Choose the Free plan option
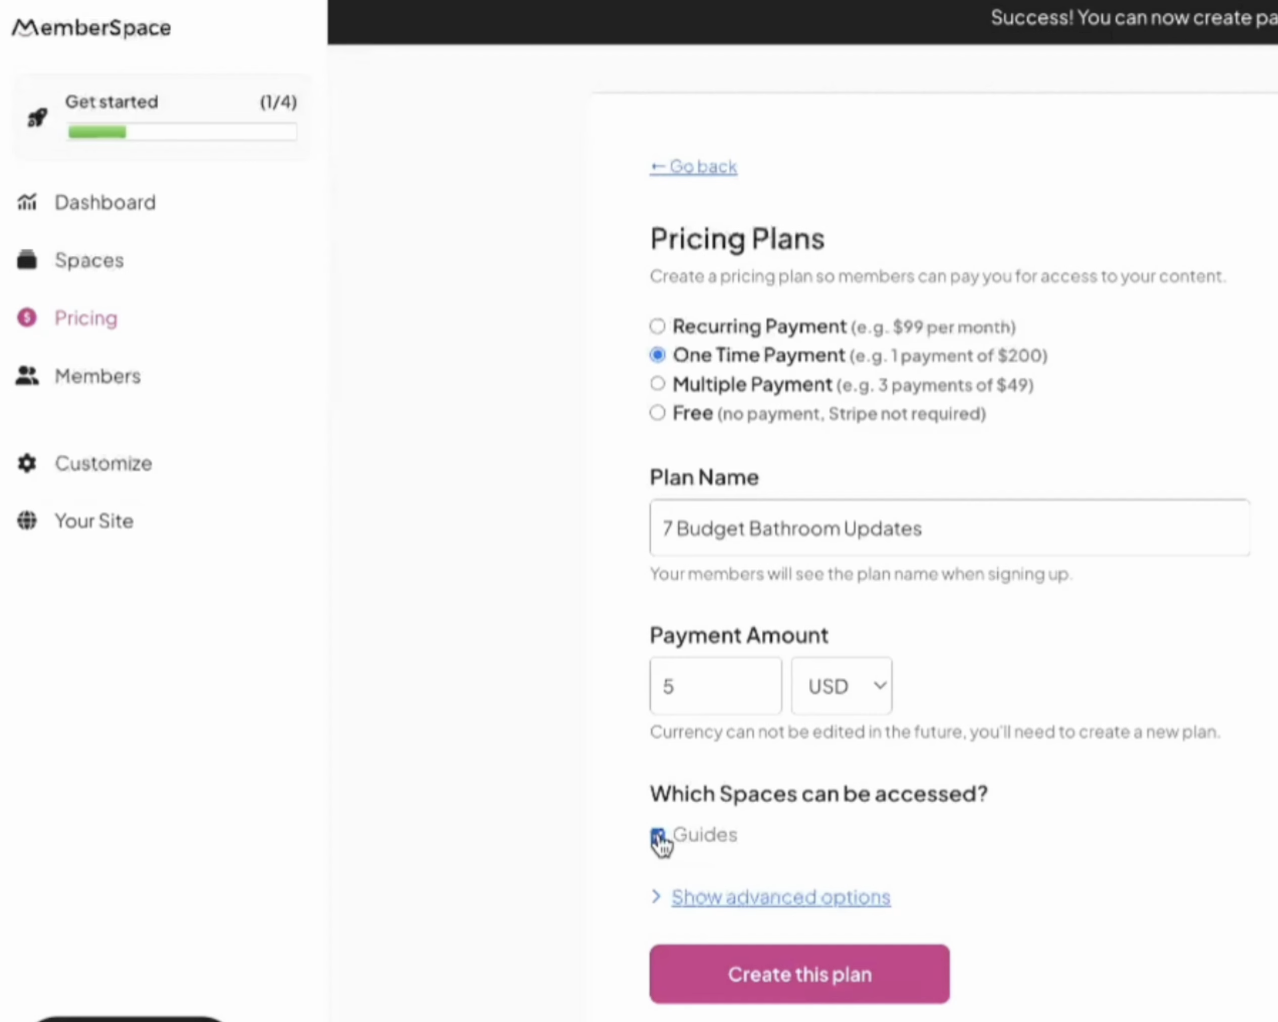The height and width of the screenshot is (1022, 1278). point(657,412)
